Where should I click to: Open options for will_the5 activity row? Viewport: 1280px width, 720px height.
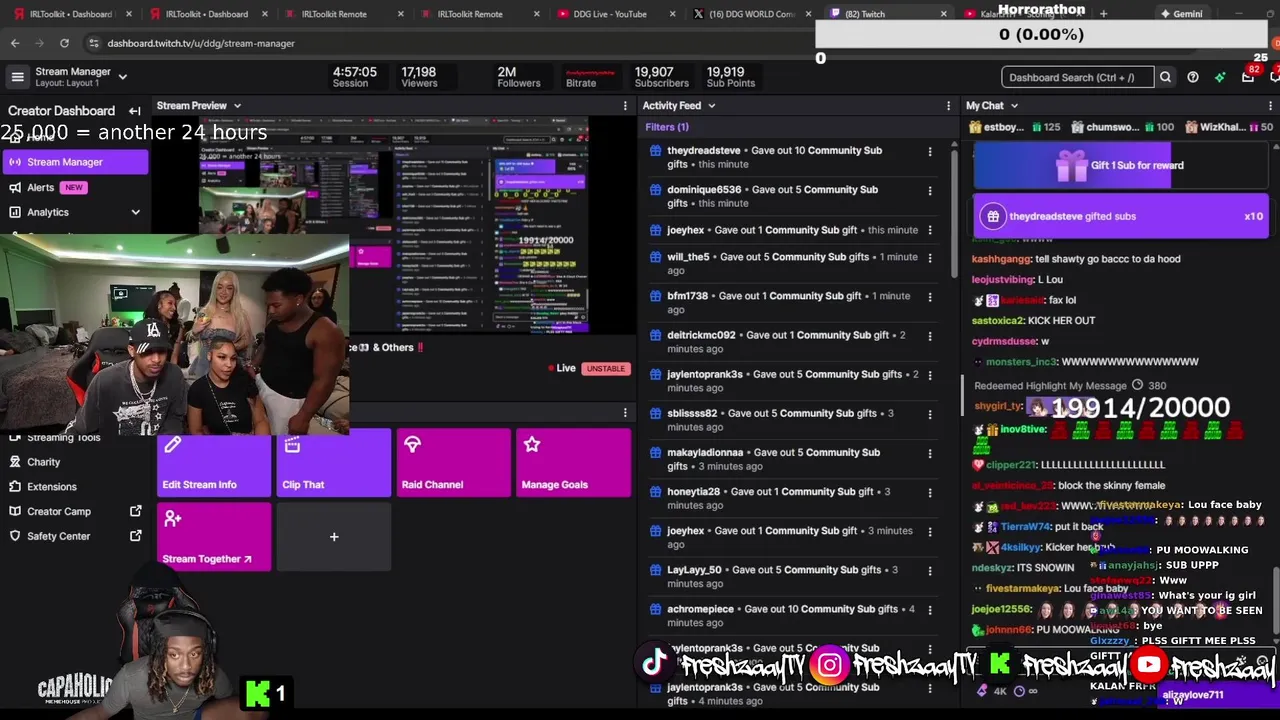click(930, 258)
